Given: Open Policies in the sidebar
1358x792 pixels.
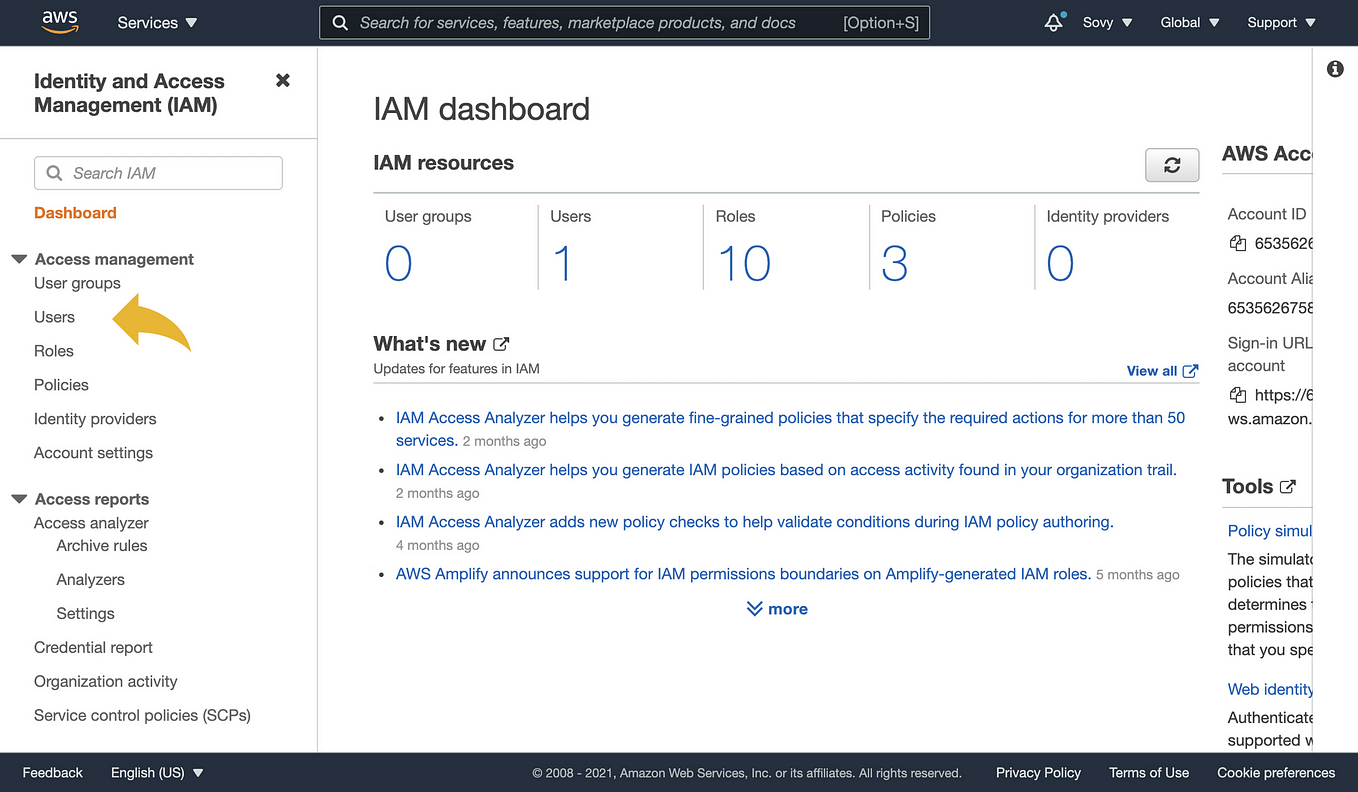Looking at the screenshot, I should (61, 385).
